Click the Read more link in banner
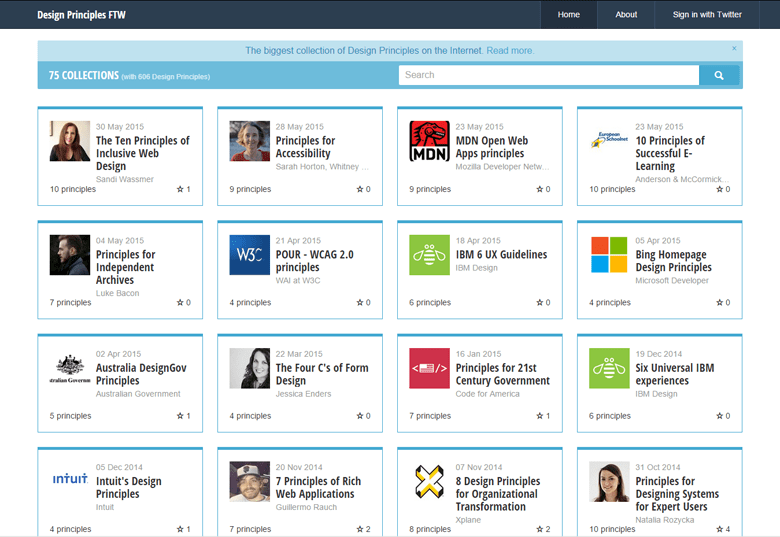The width and height of the screenshot is (780, 537). pyautogui.click(x=510, y=51)
